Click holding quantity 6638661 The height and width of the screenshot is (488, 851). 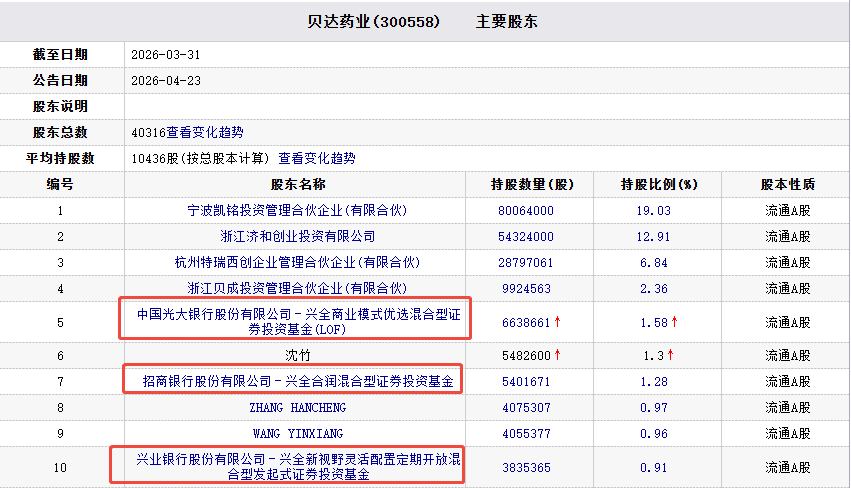526,322
